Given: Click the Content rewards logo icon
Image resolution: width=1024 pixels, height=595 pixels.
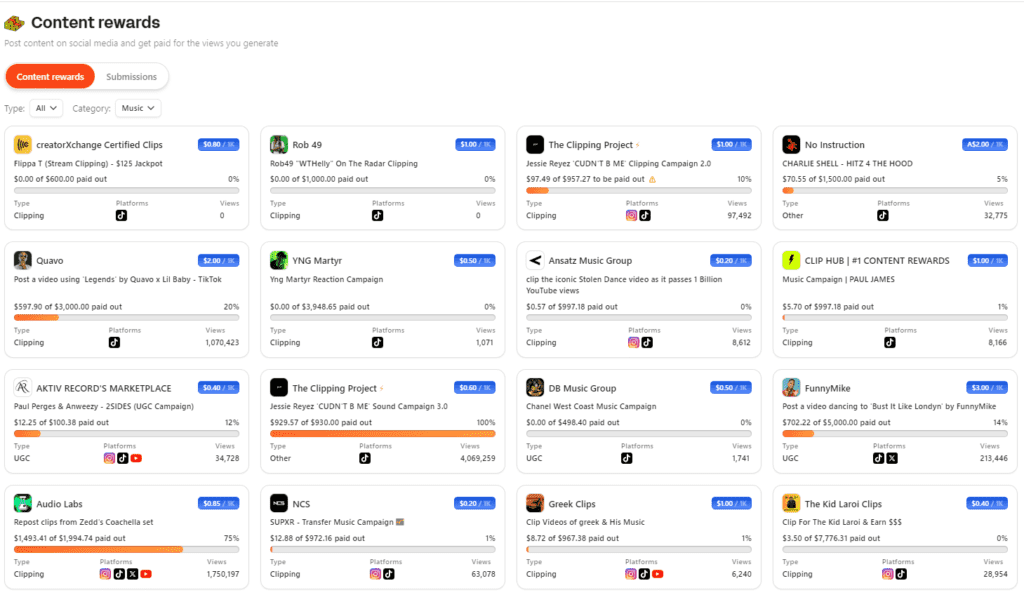Looking at the screenshot, I should pyautogui.click(x=15, y=23).
